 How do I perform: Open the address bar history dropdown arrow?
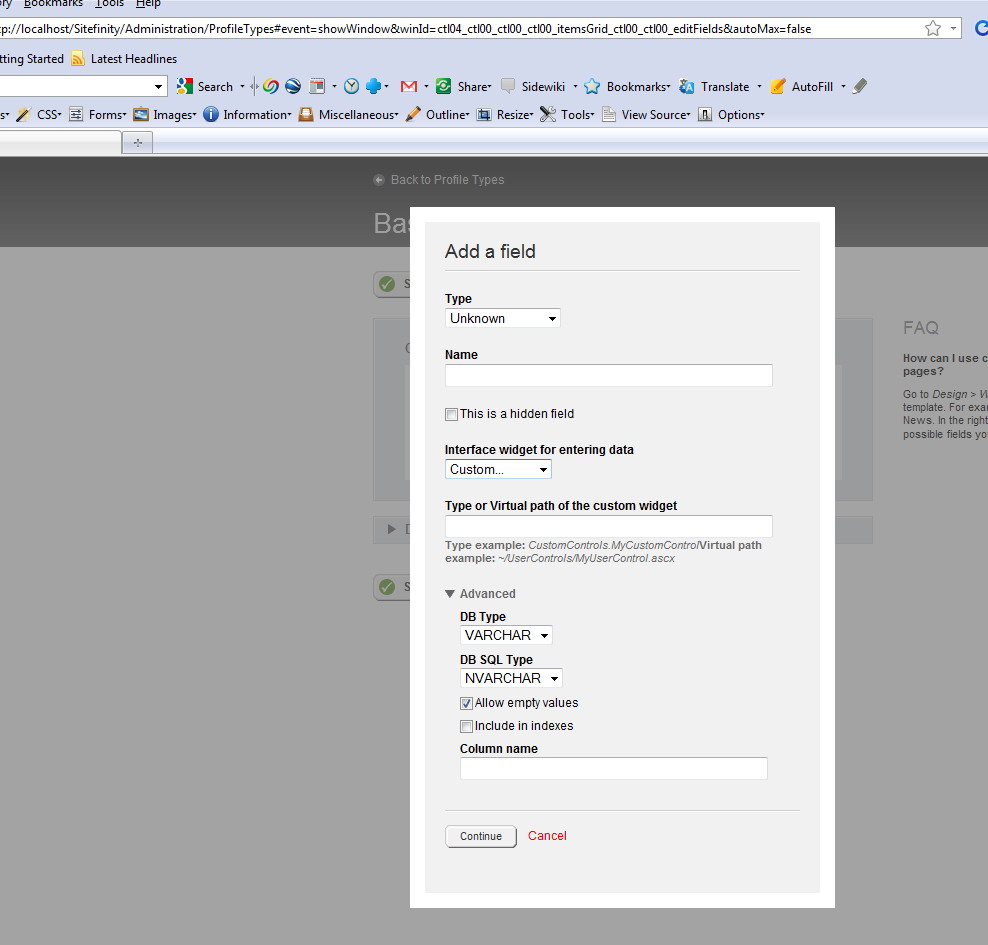(x=953, y=28)
